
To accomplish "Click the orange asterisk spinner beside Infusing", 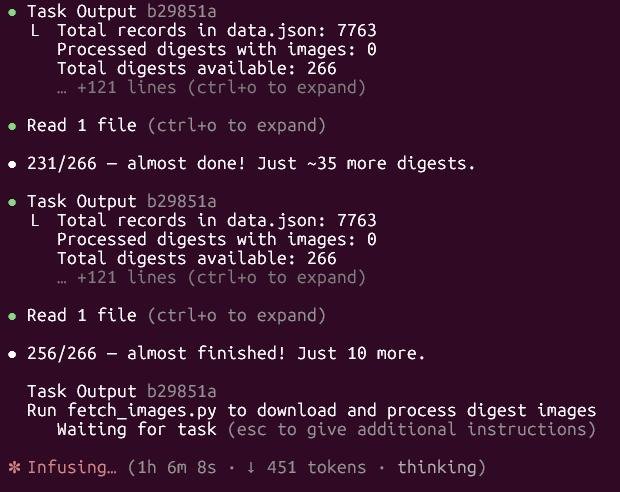I will pyautogui.click(x=12, y=467).
